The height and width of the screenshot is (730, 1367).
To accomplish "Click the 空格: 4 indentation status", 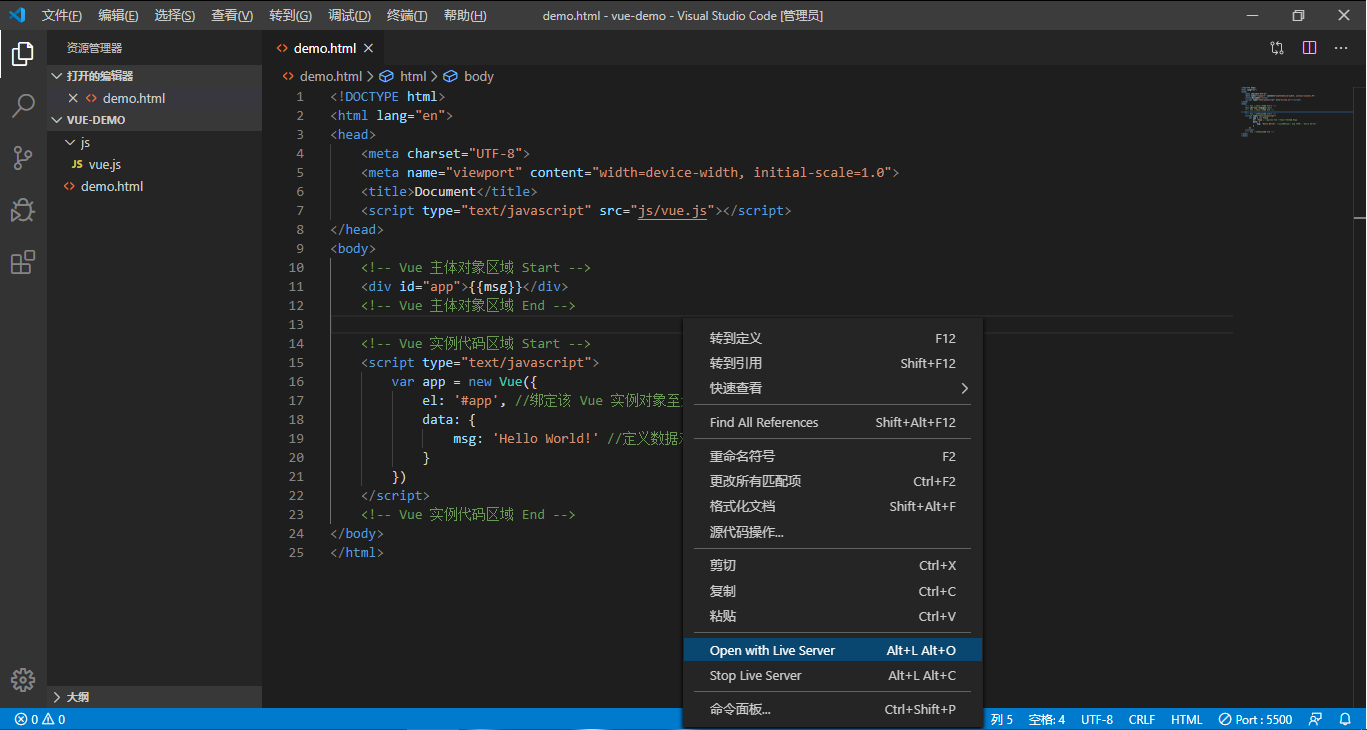I will point(1046,719).
